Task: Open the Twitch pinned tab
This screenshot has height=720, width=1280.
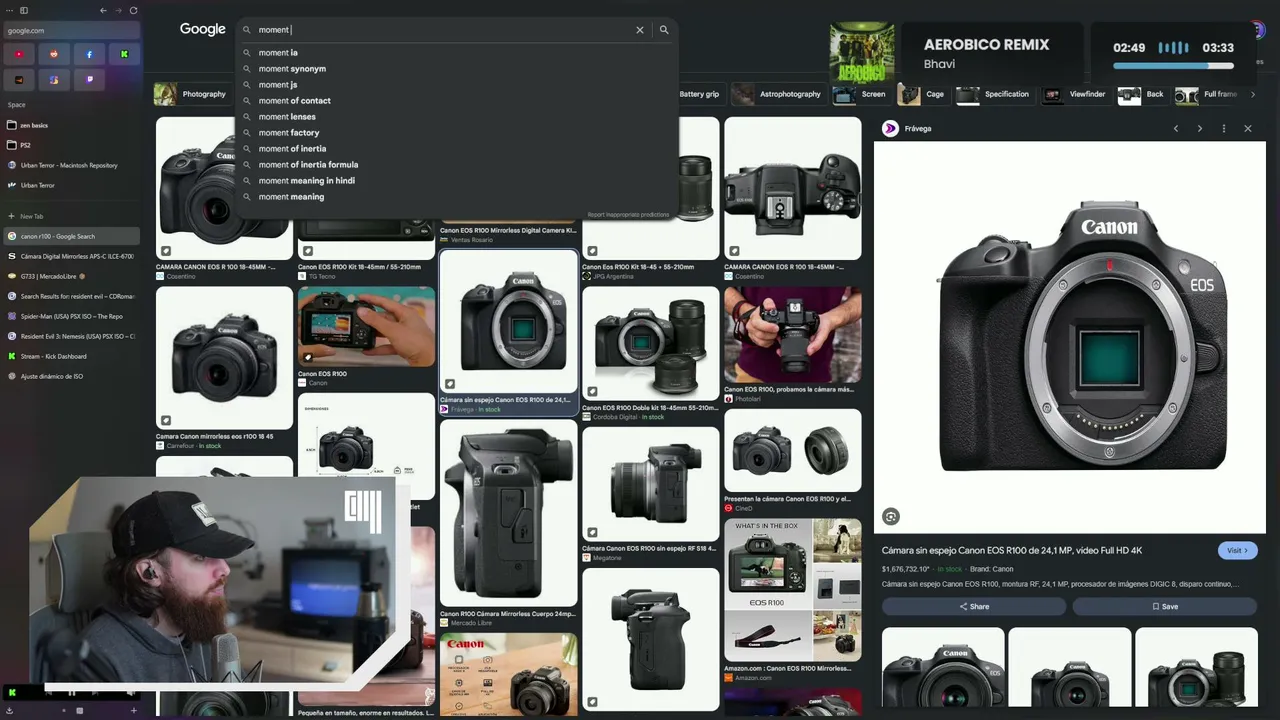Action: (x=89, y=80)
